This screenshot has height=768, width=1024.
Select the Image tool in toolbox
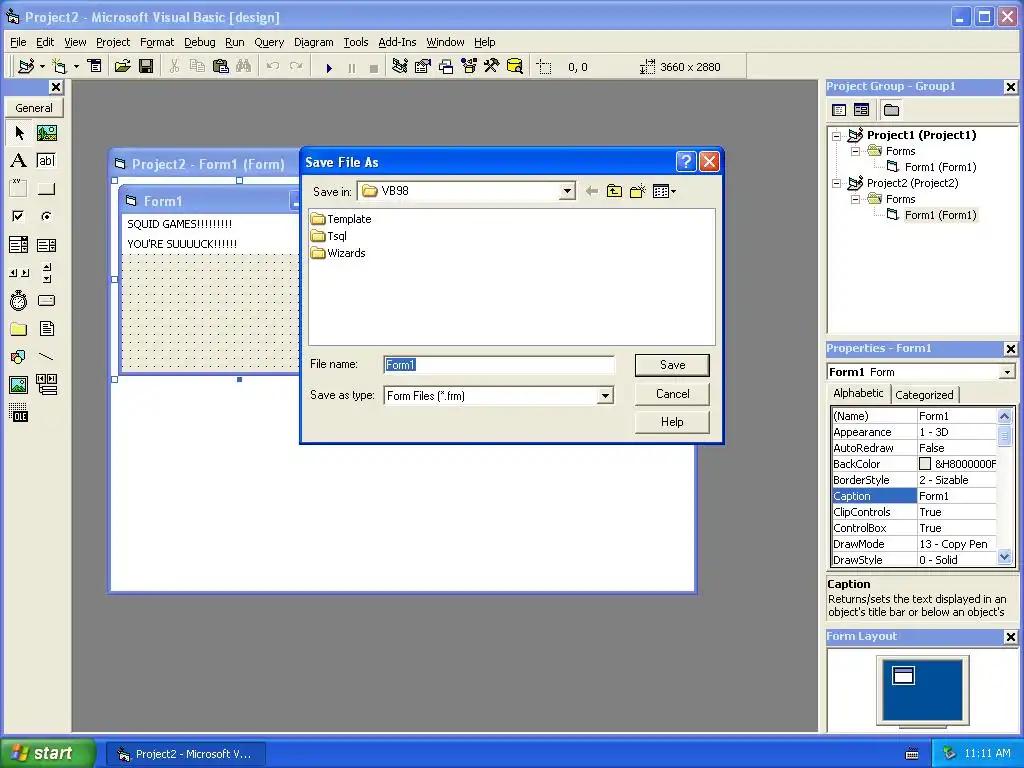tap(19, 385)
